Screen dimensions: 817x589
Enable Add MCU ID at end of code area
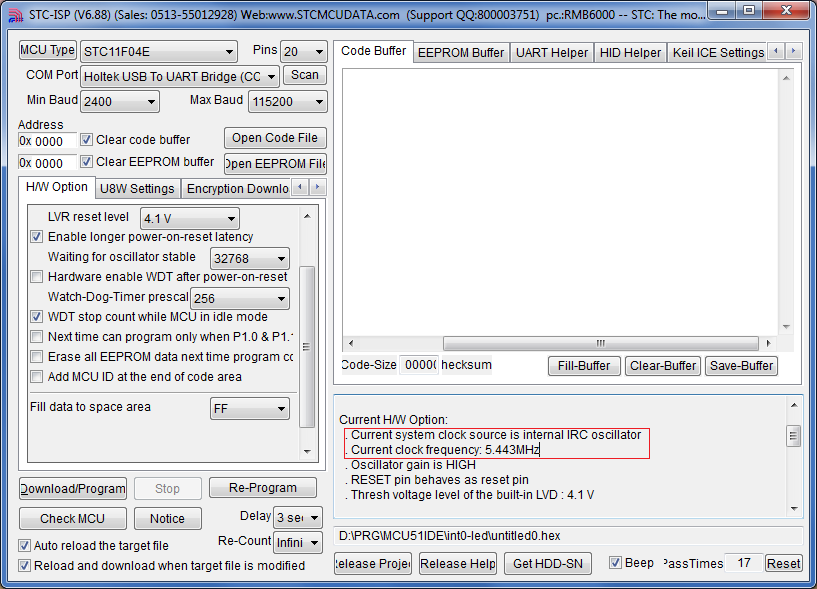(37, 377)
